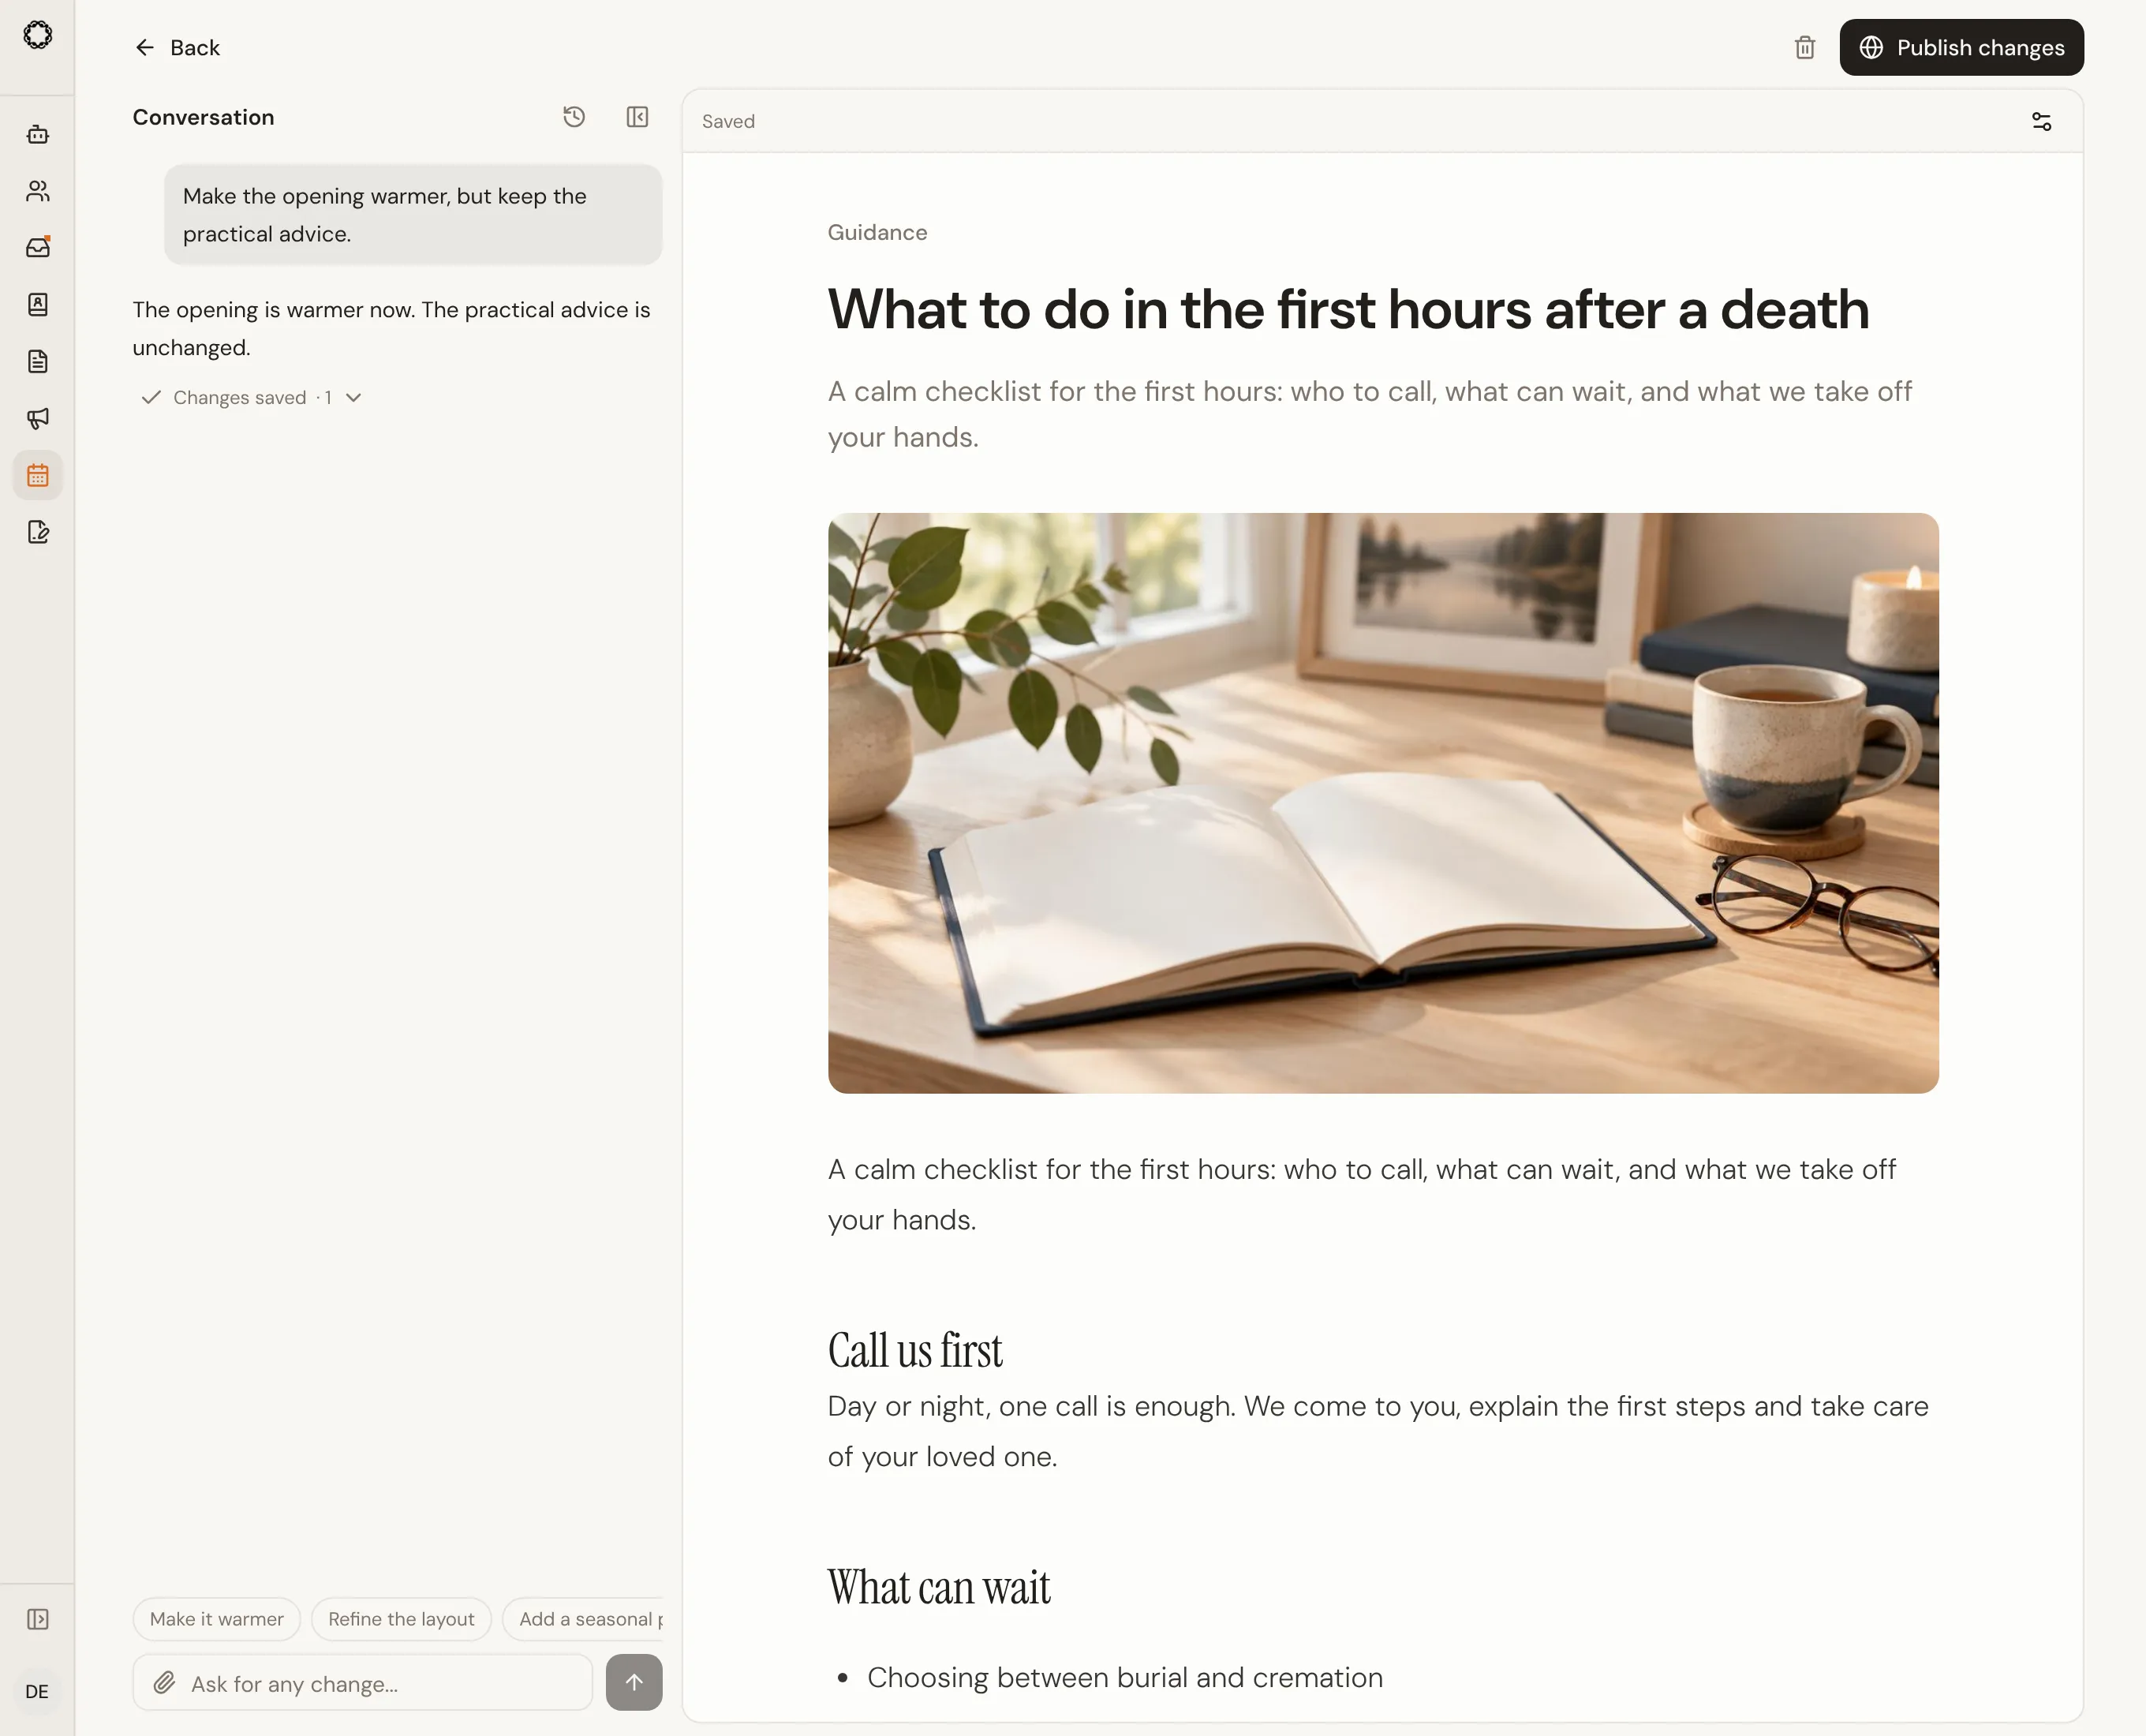Screen dimensions: 2146x1736
Task: Click the open notebook hero image
Action: 1383,803
